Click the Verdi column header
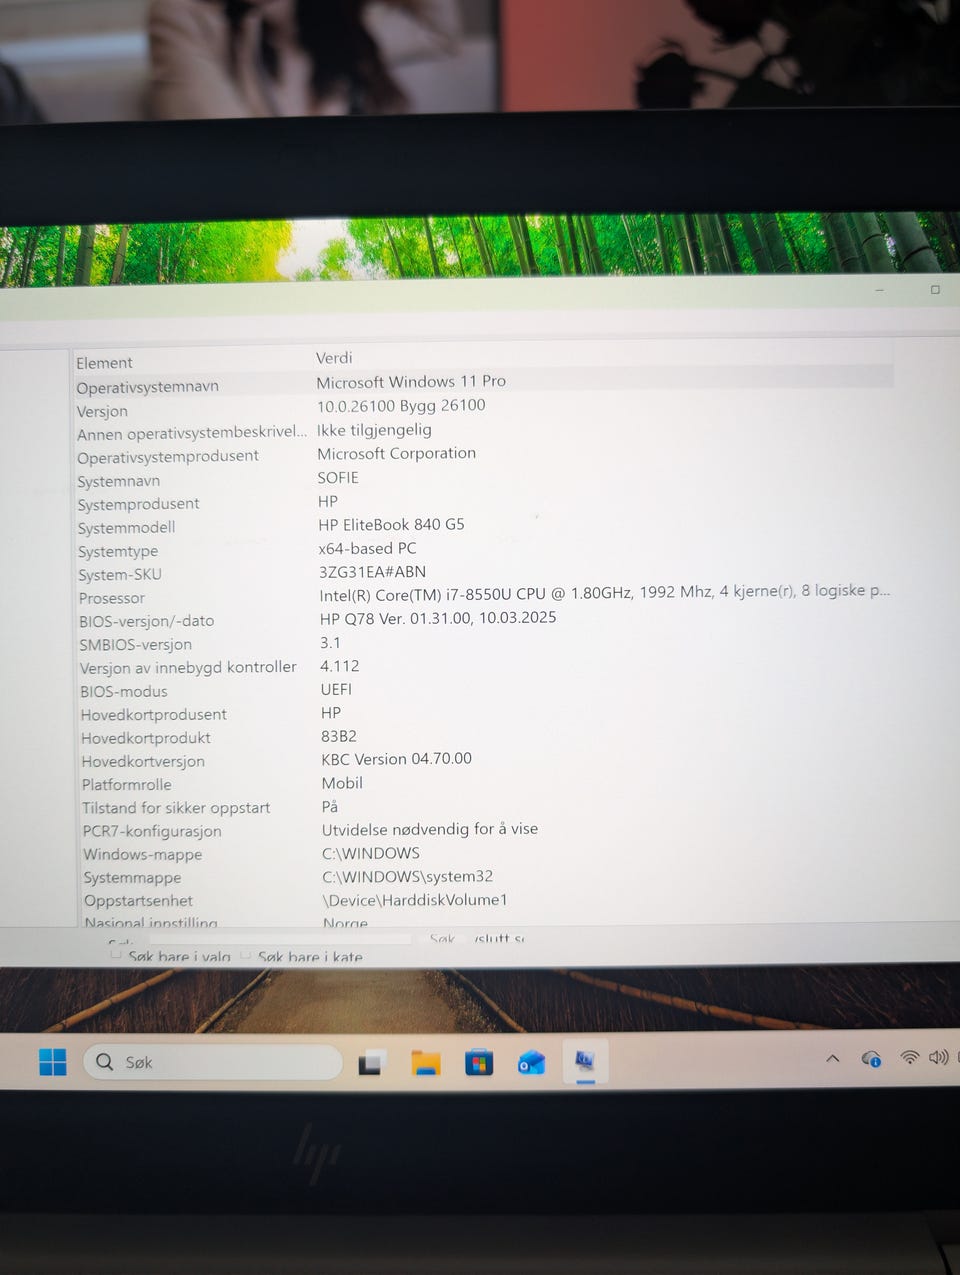The height and width of the screenshot is (1275, 960). point(334,358)
